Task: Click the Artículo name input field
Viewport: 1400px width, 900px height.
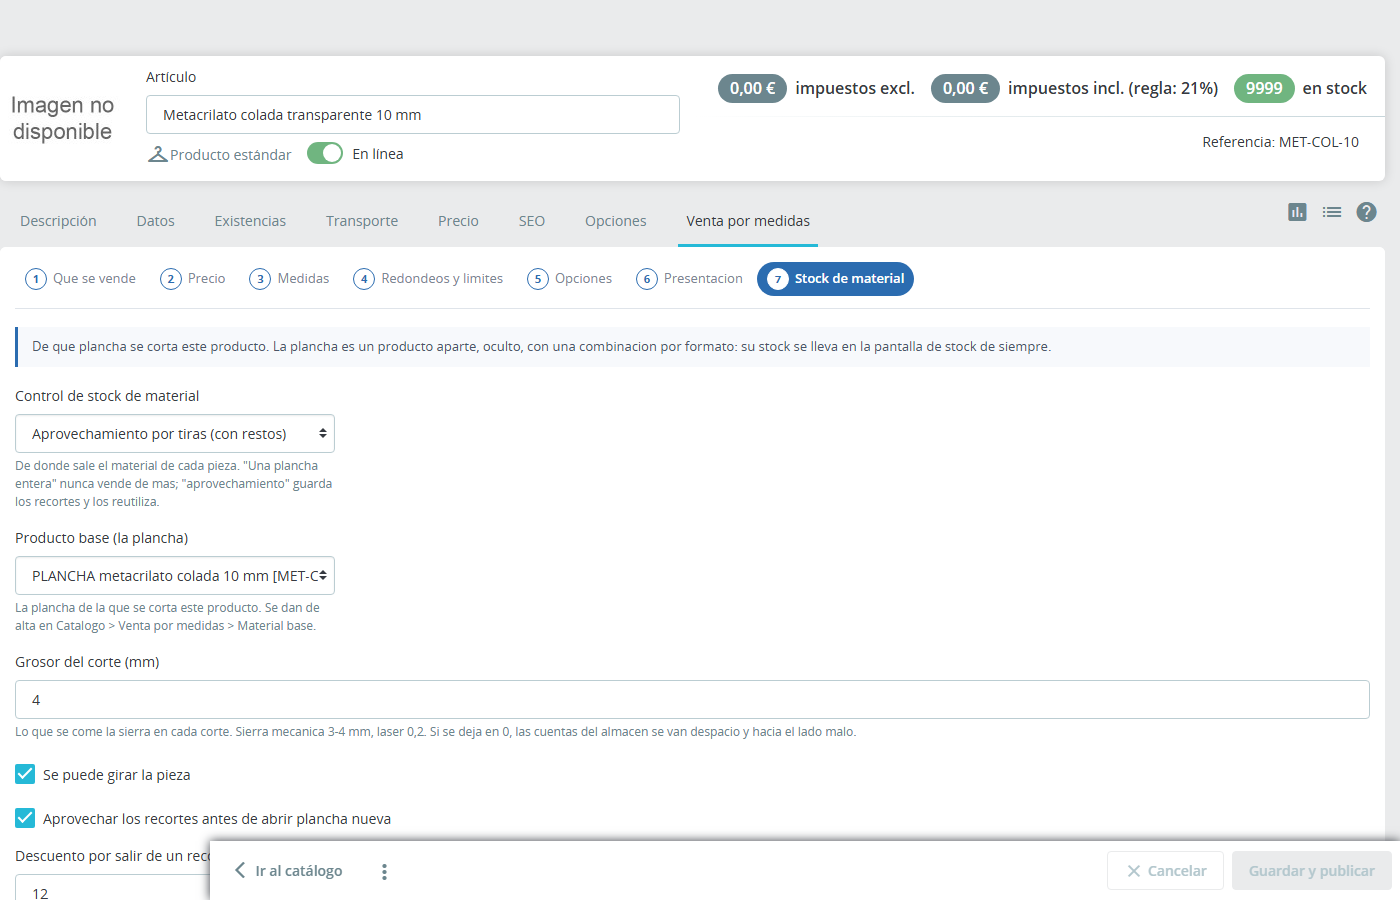Action: (413, 115)
